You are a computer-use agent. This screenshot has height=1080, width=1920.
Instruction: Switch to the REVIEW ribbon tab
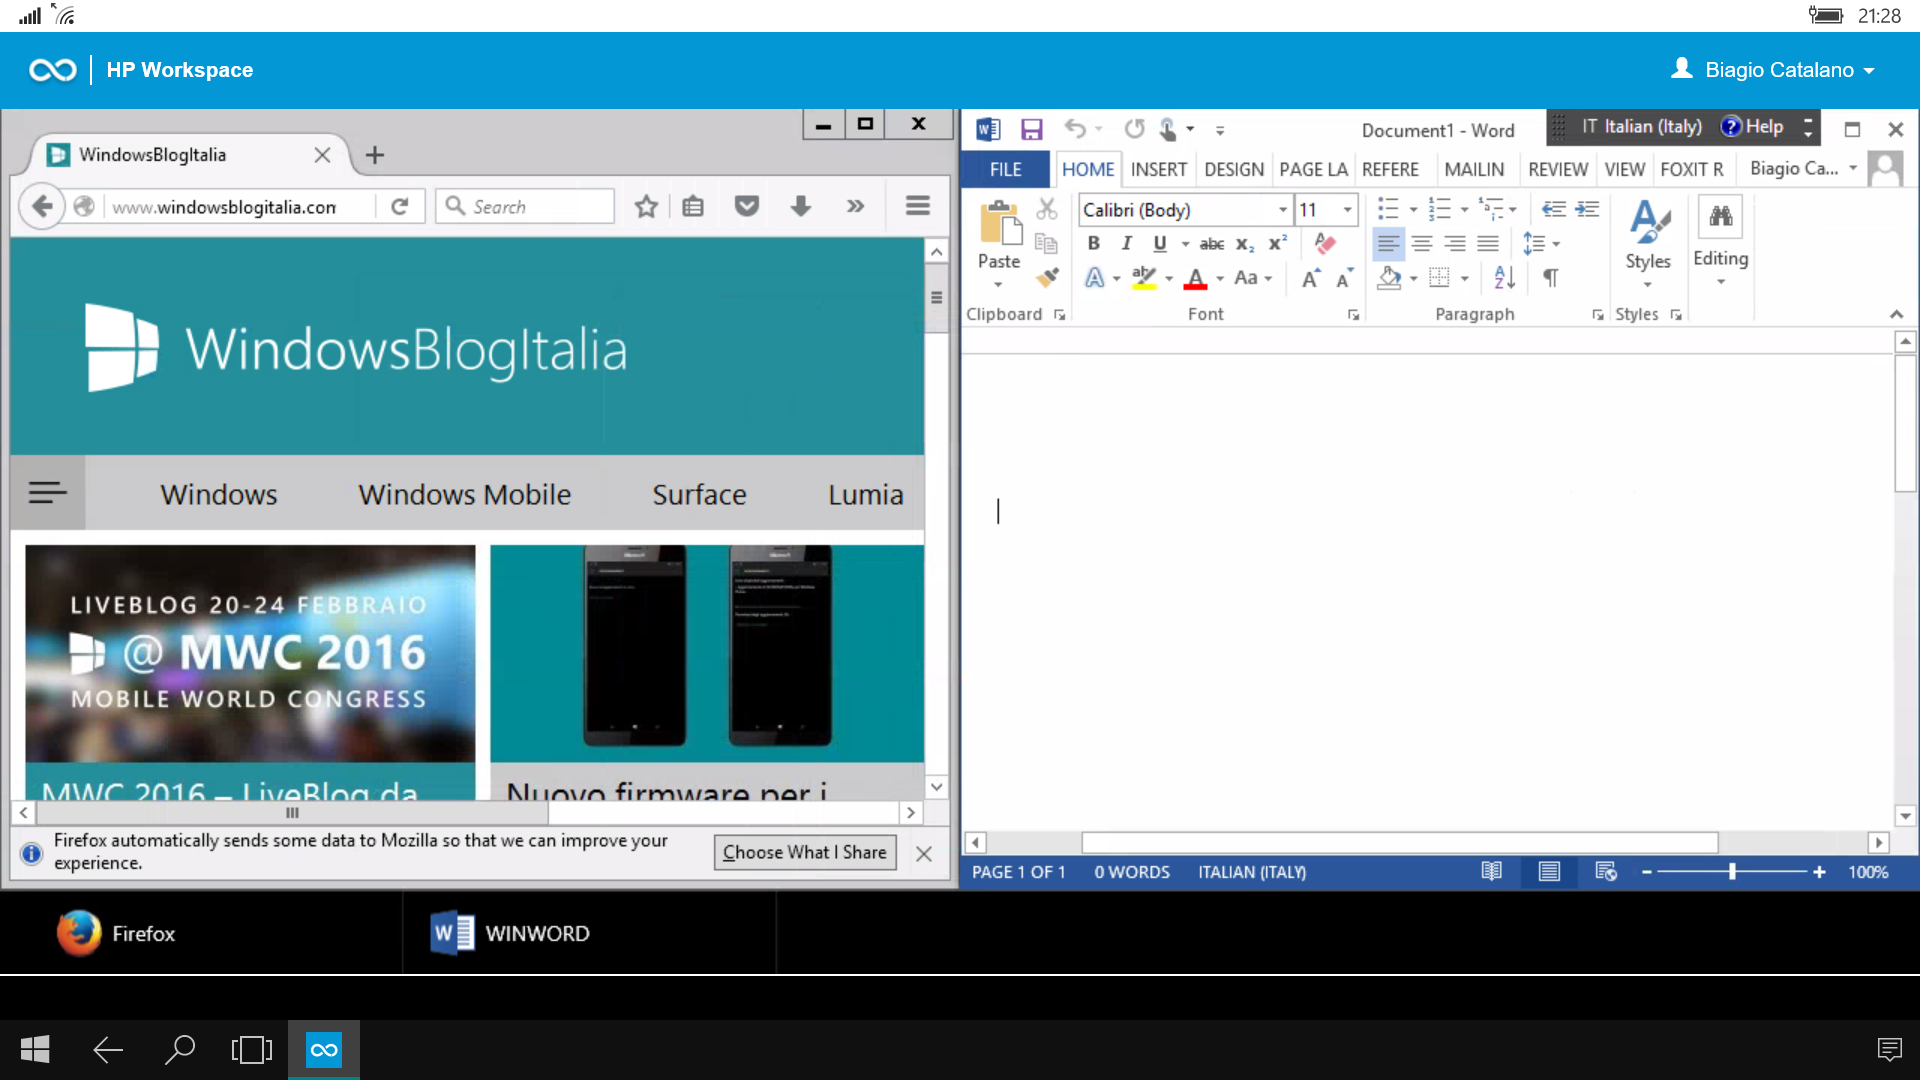point(1557,169)
